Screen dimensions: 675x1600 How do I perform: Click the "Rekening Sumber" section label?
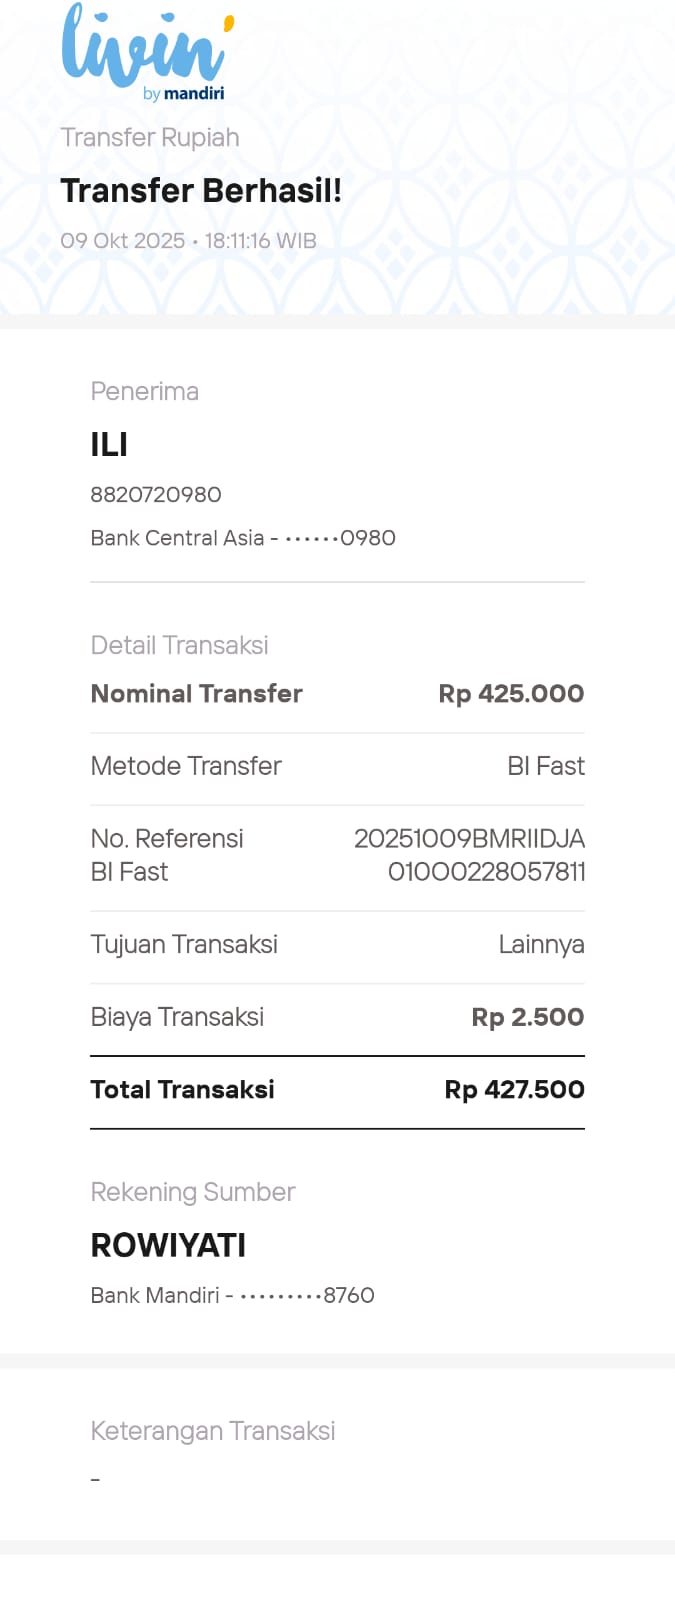pos(193,1192)
